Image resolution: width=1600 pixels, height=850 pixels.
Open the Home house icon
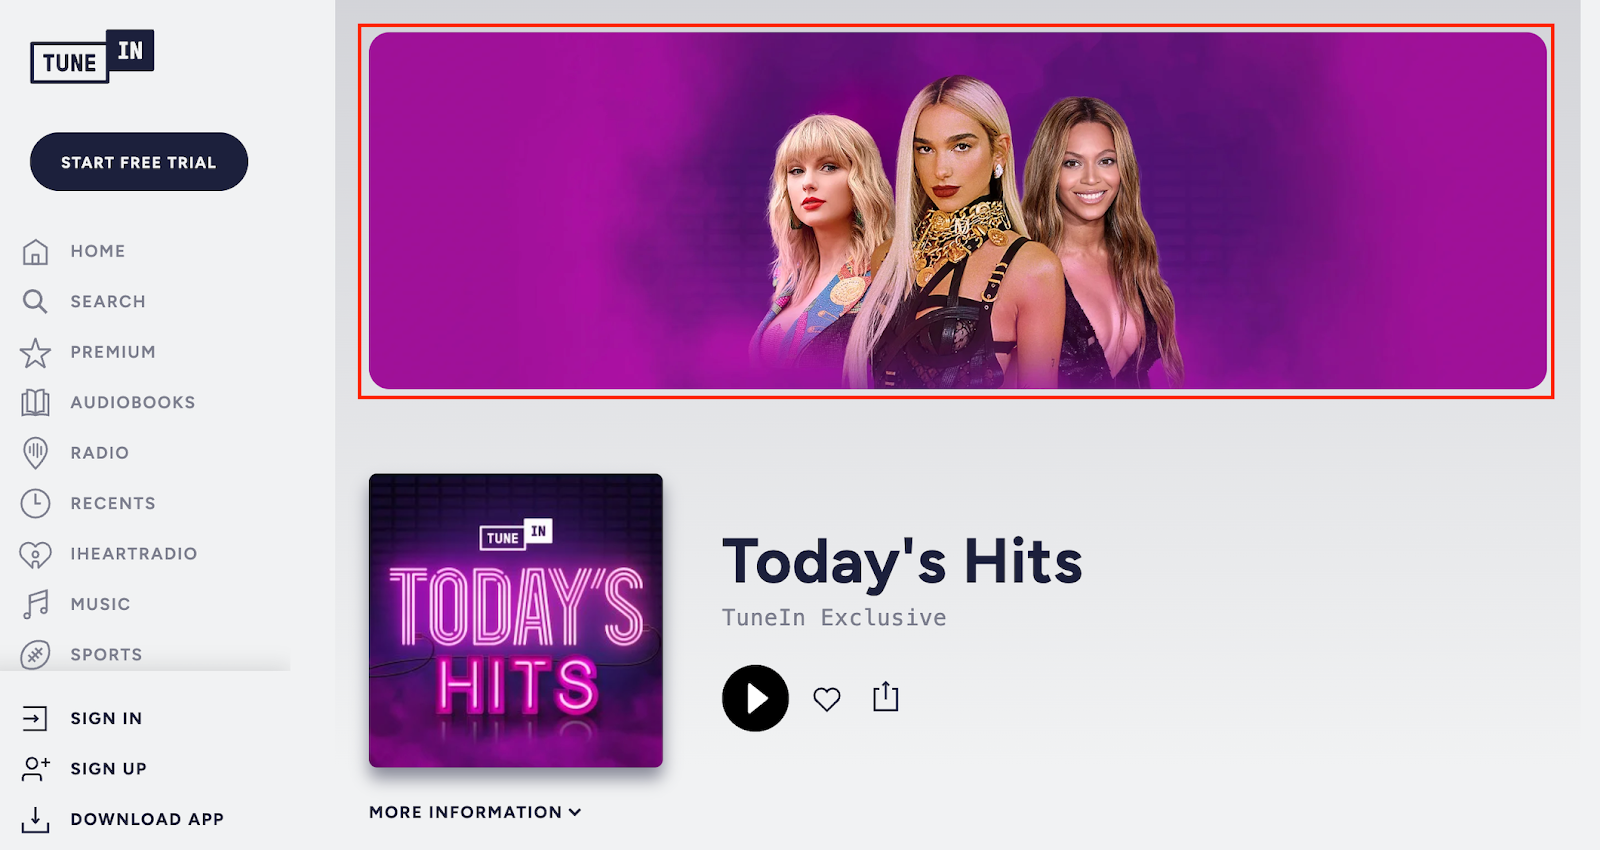(35, 251)
